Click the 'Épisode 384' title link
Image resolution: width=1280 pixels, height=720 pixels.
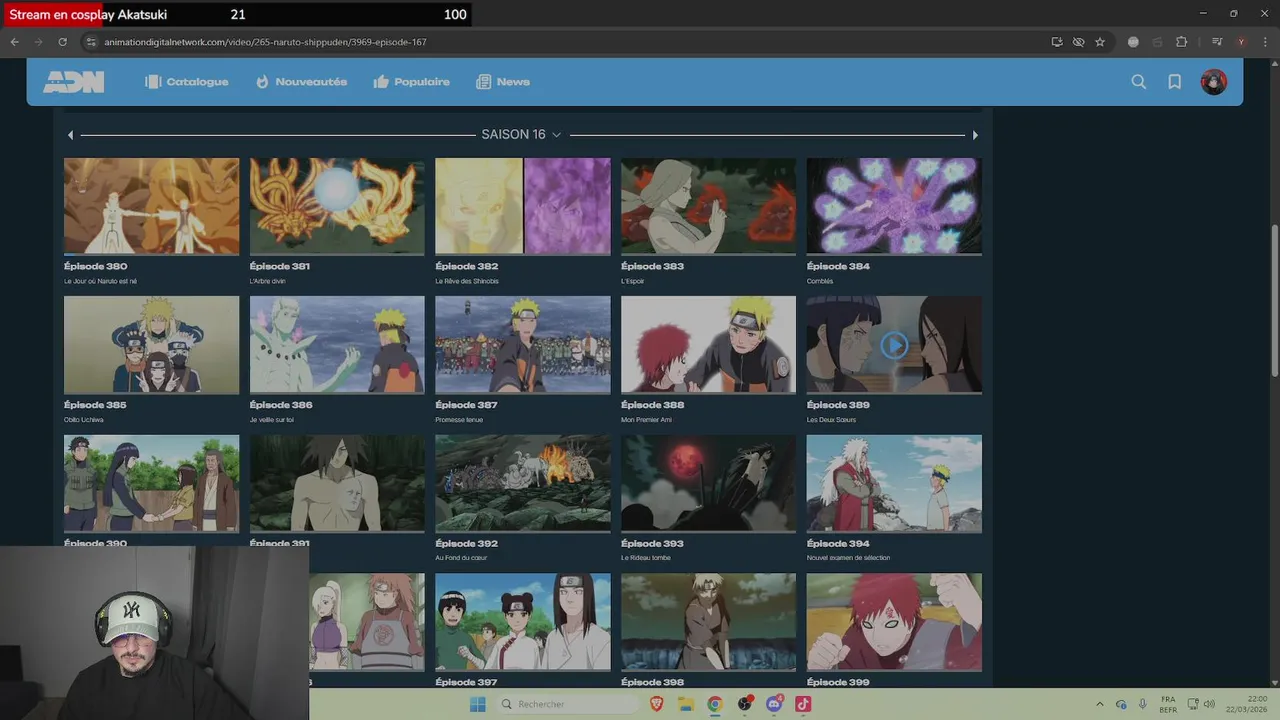[x=838, y=267]
